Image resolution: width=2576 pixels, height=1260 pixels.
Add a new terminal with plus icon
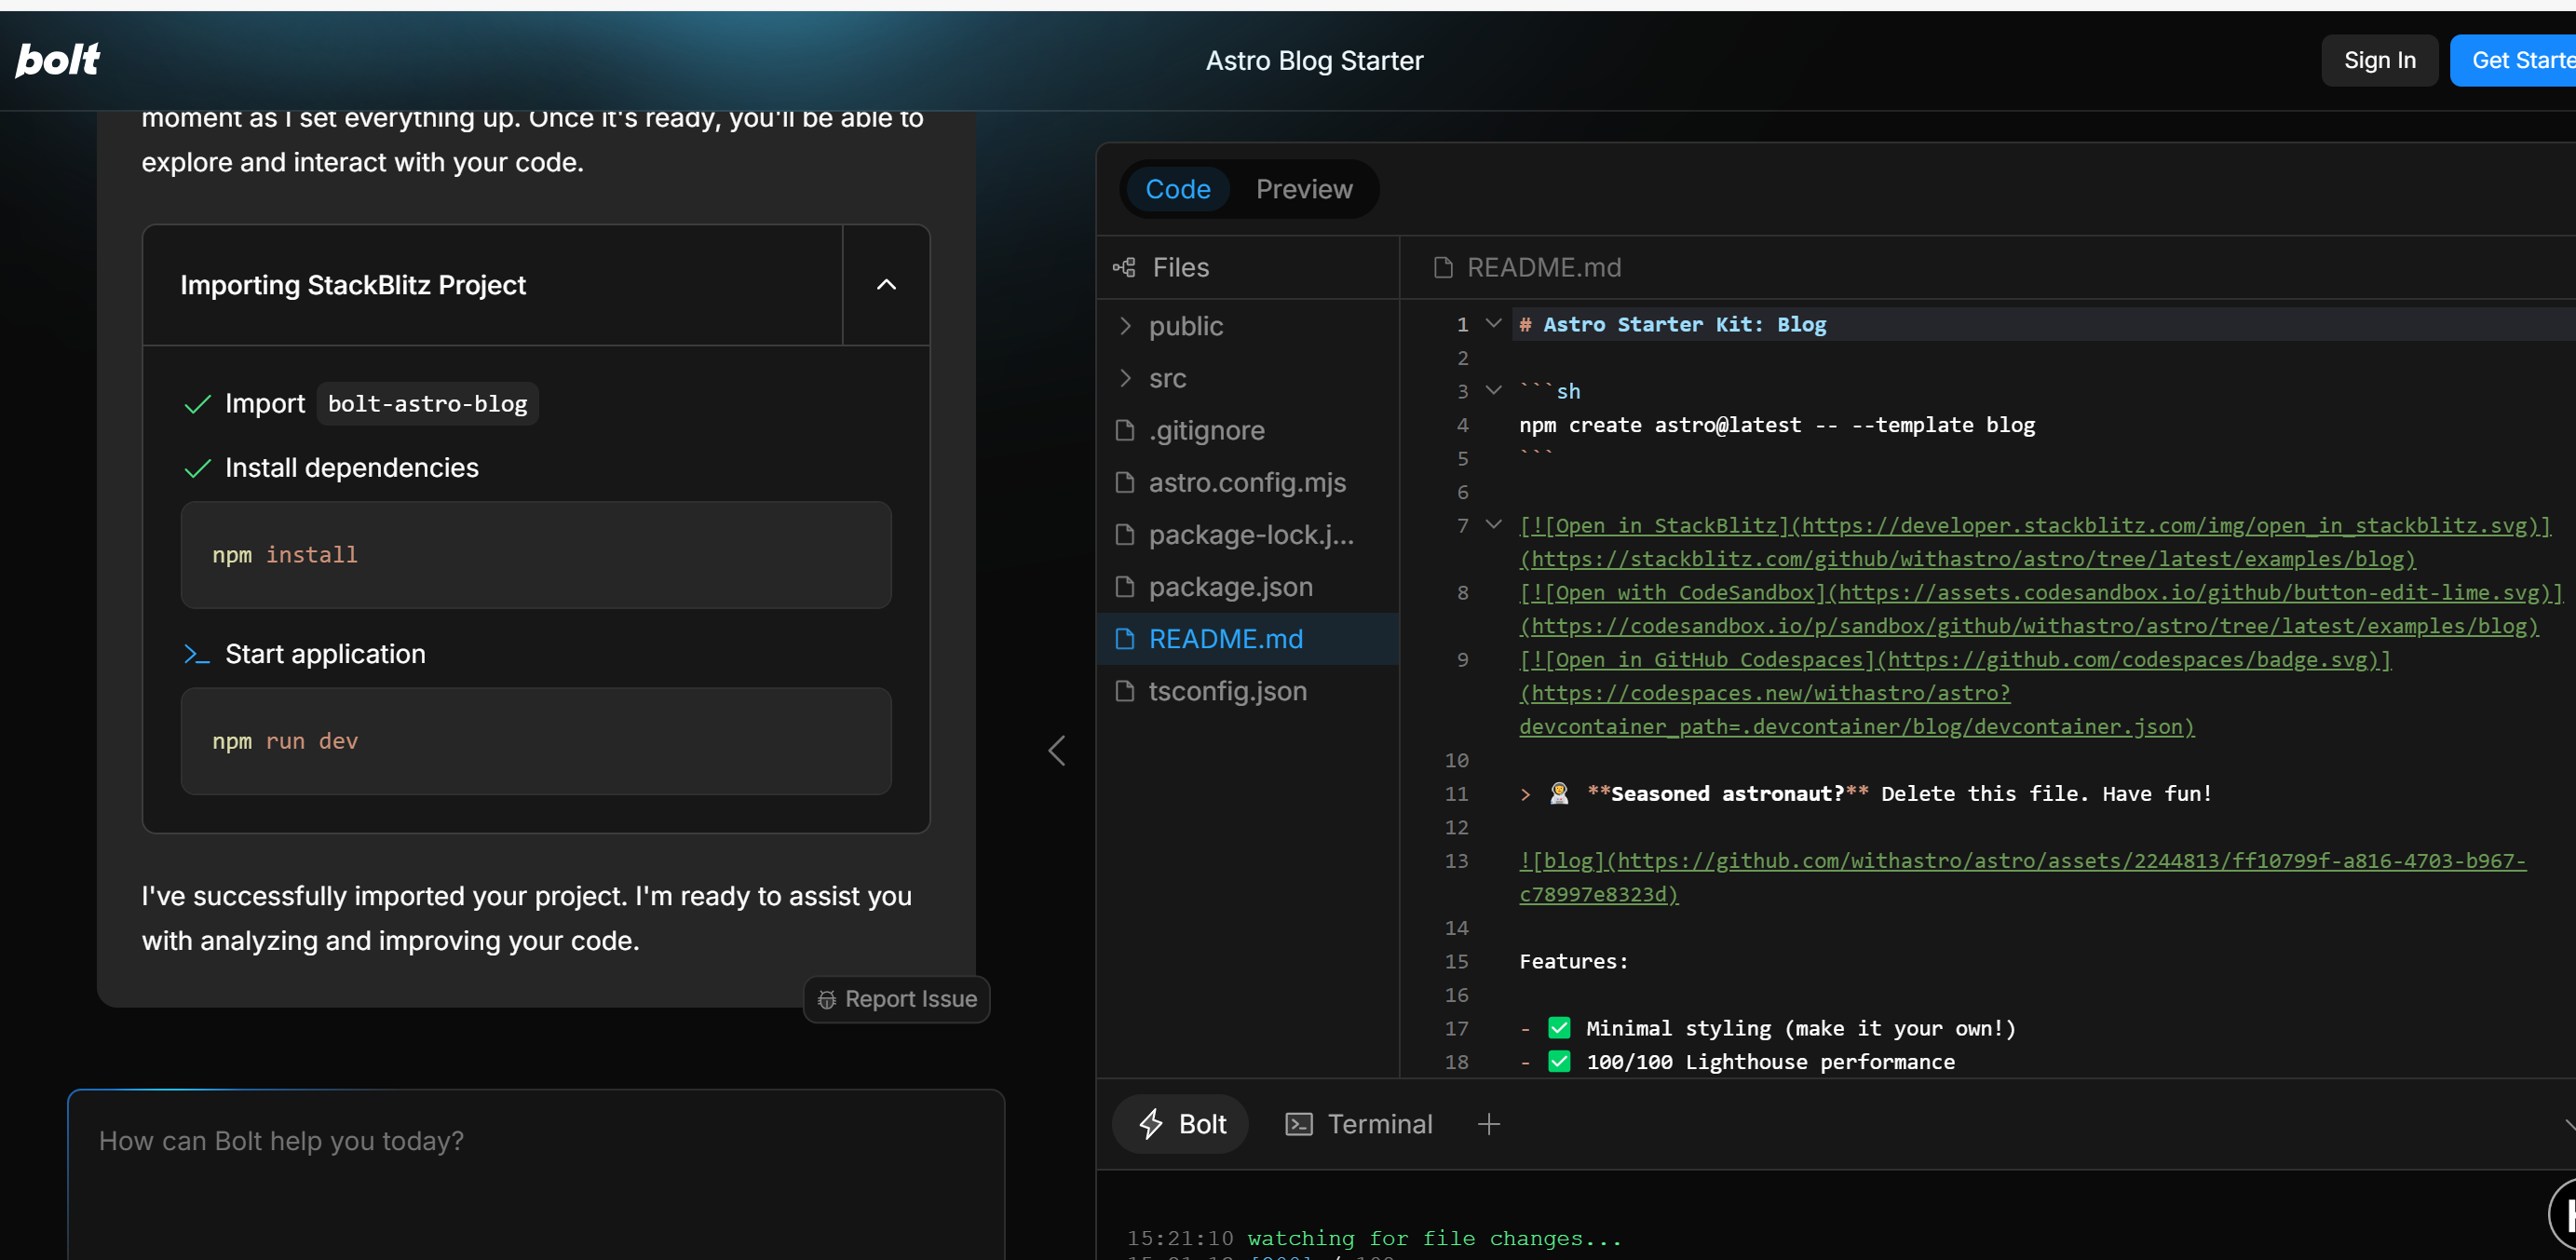pos(1488,1124)
